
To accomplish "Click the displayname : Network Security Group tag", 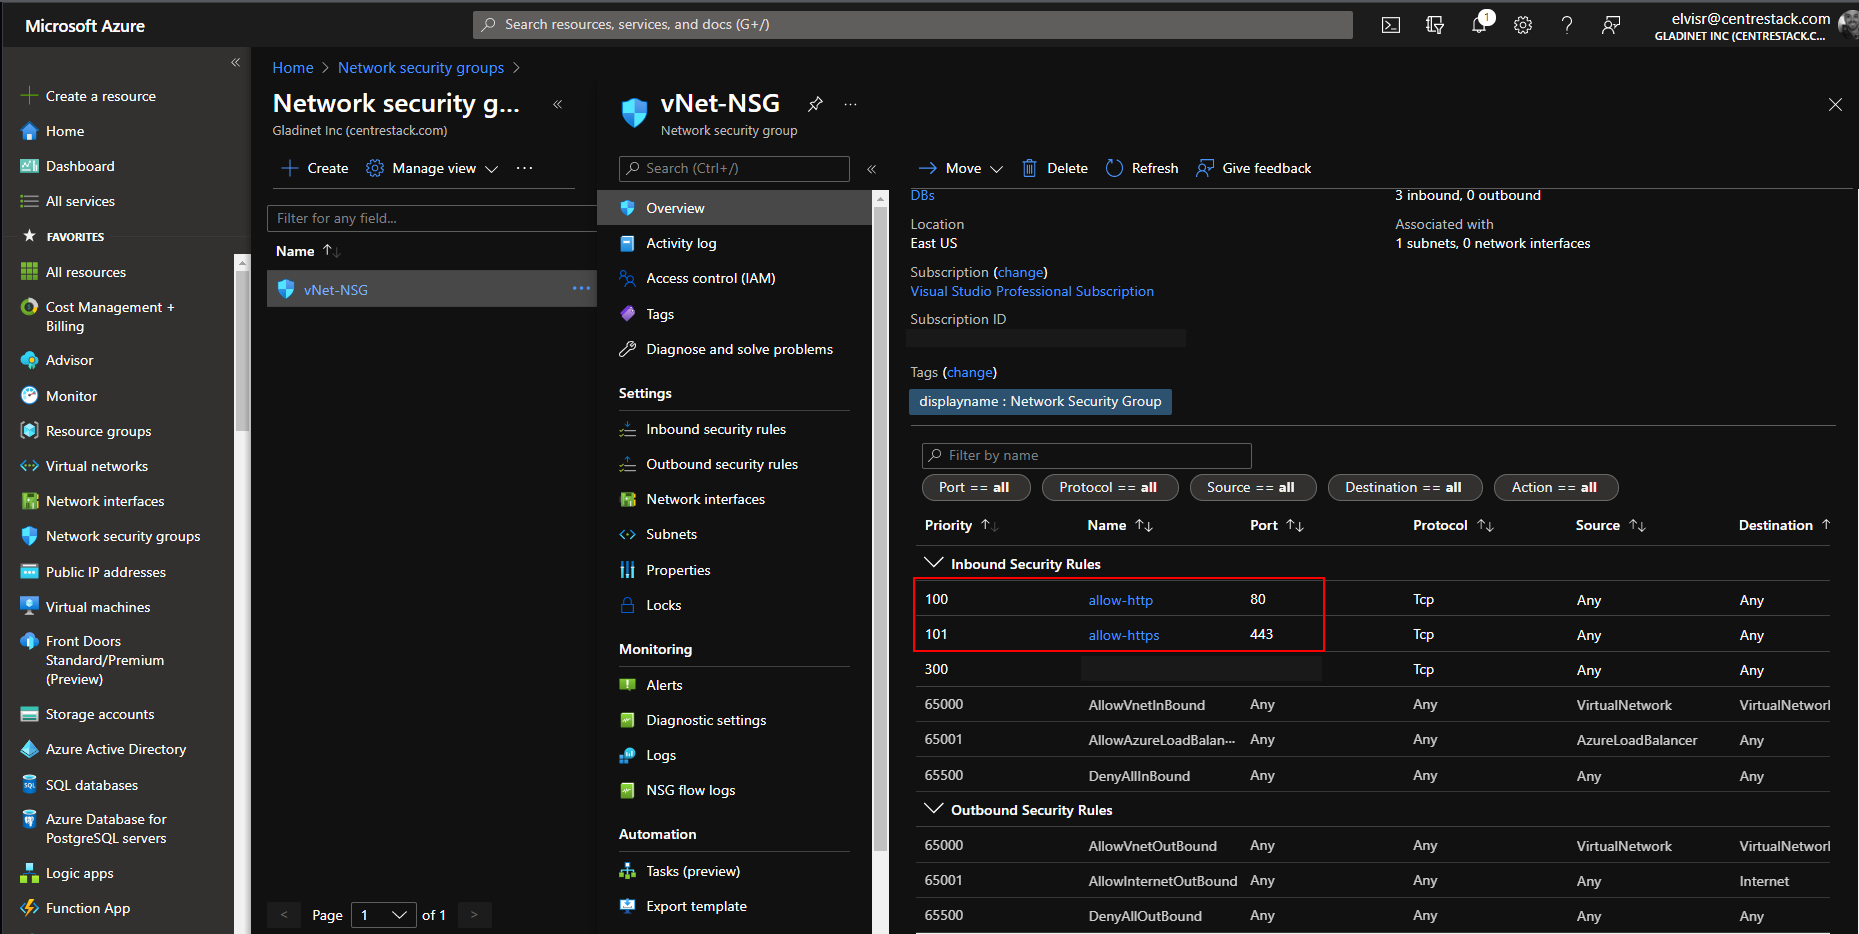I will [x=1040, y=401].
